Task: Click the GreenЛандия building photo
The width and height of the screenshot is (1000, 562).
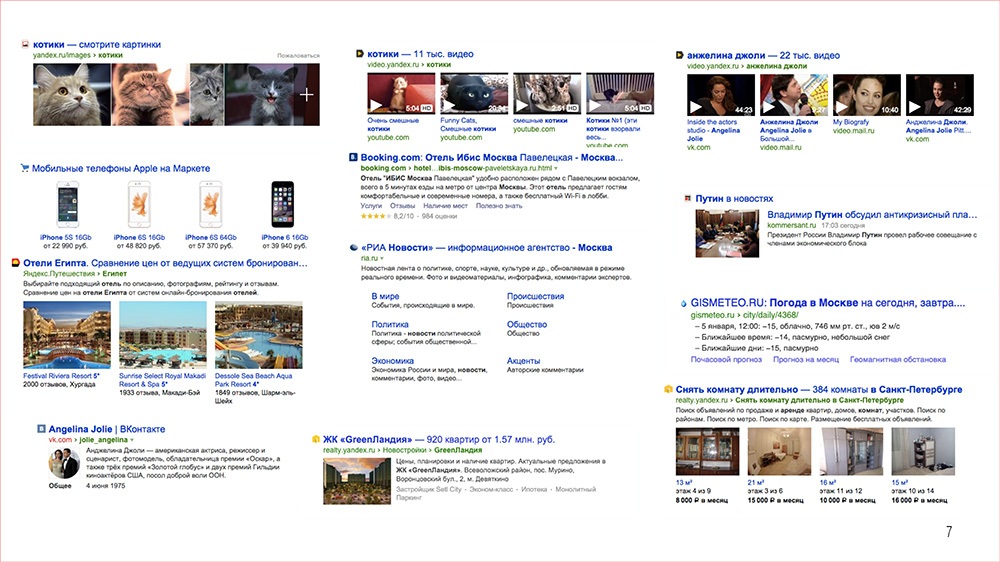Action: (357, 482)
